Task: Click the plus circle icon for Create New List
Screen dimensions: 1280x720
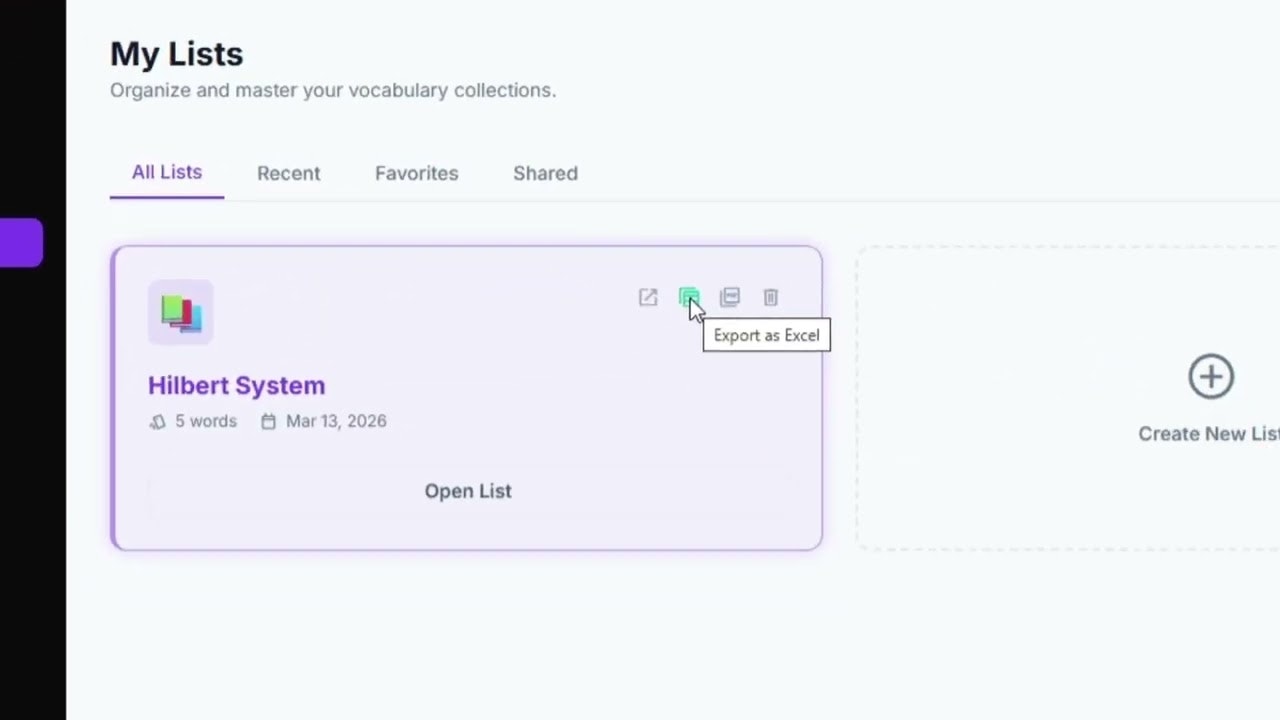Action: [1211, 377]
